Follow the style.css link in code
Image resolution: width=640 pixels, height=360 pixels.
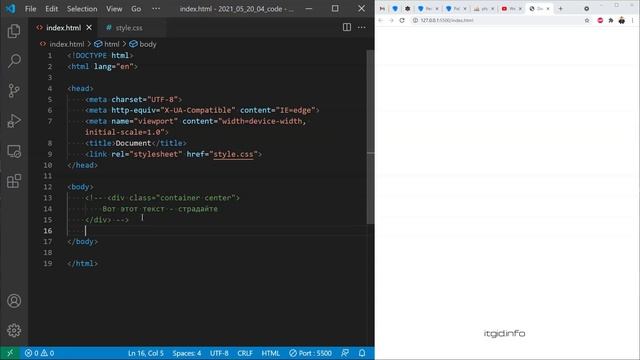coord(233,154)
